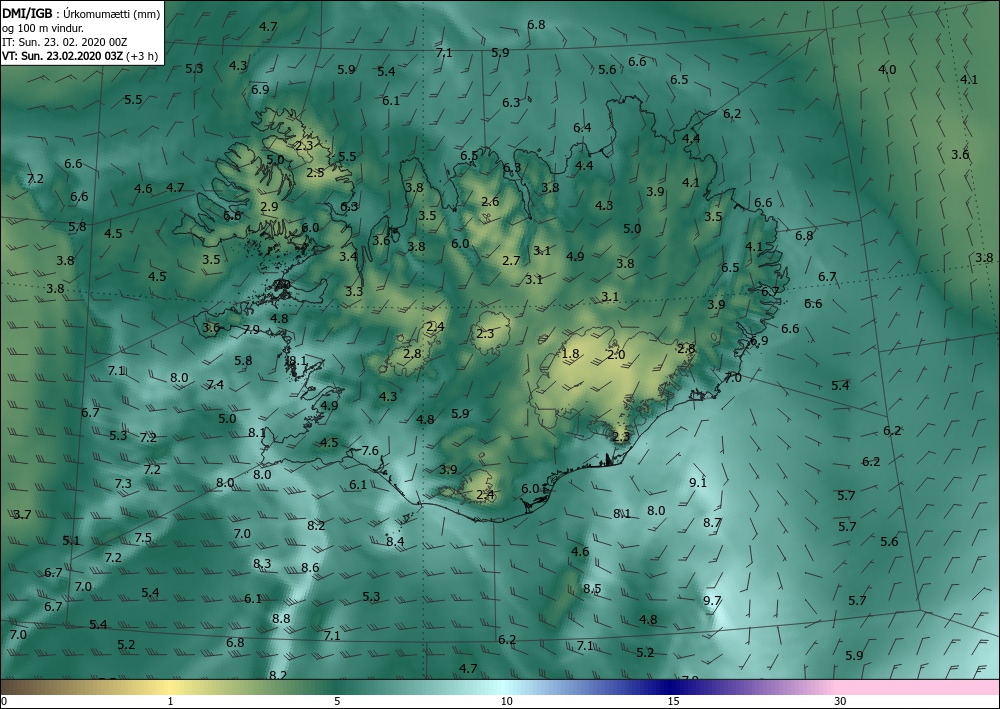Click the 8.6 value on the map
The width and height of the screenshot is (1000, 709).
pyautogui.click(x=310, y=567)
